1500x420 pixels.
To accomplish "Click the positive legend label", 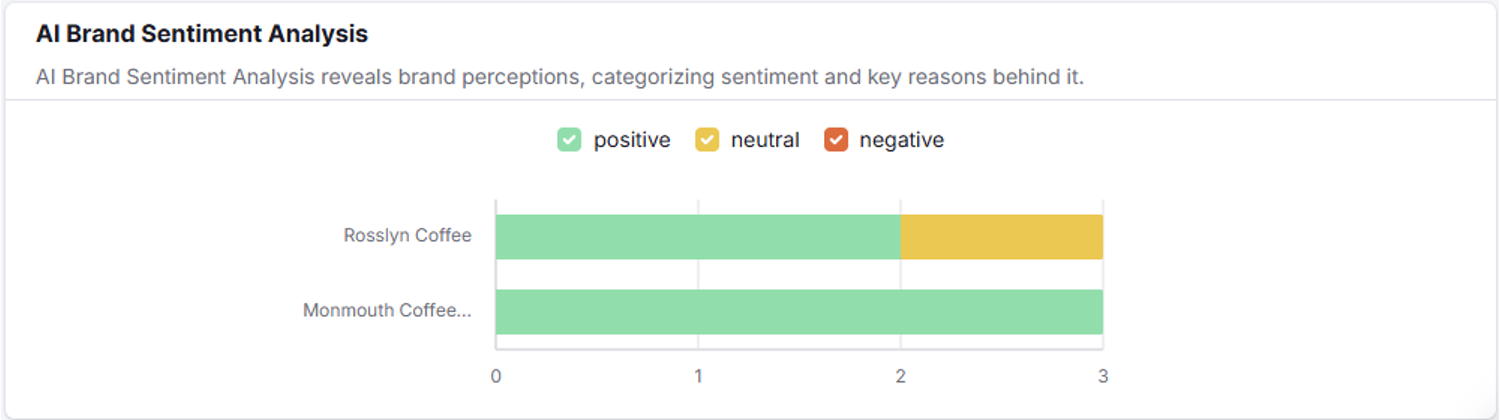I will (x=631, y=140).
